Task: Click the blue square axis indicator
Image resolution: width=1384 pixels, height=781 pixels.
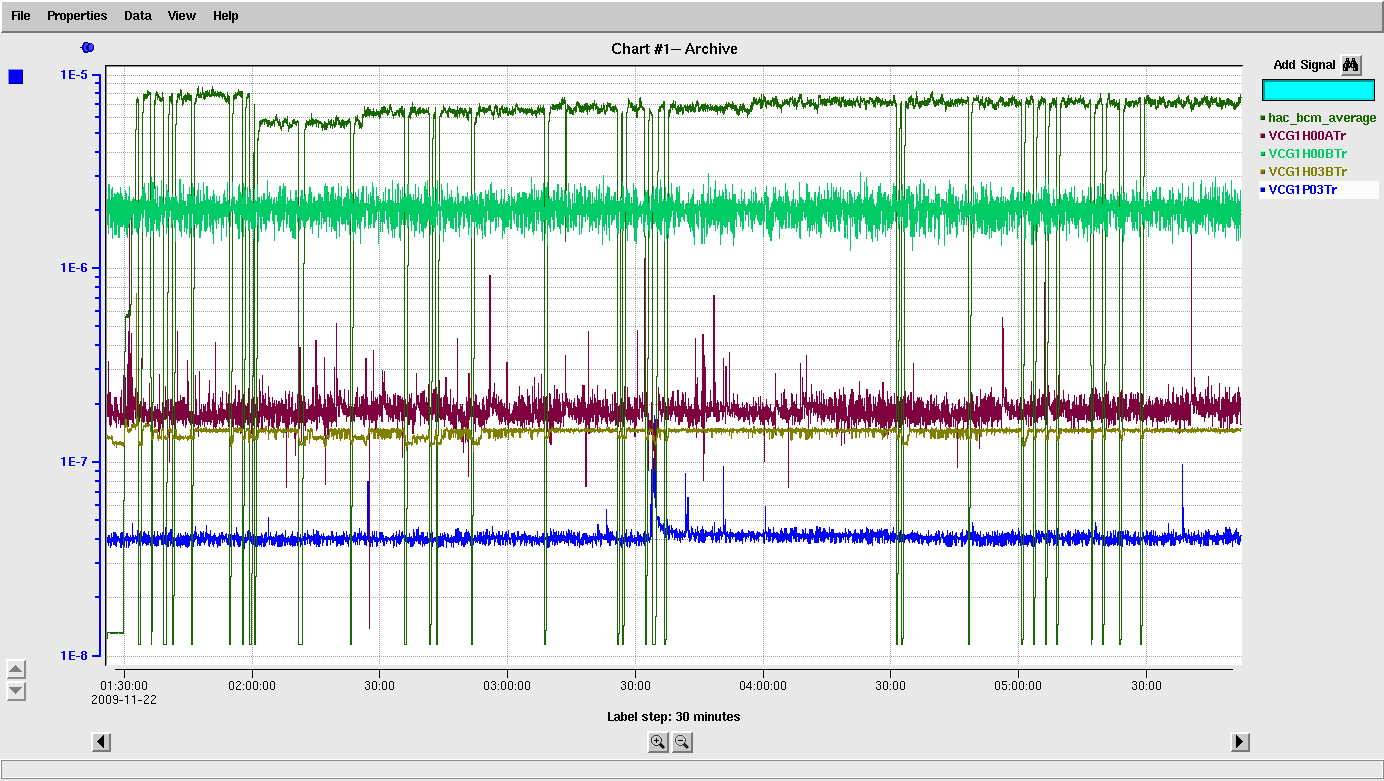Action: [x=16, y=77]
